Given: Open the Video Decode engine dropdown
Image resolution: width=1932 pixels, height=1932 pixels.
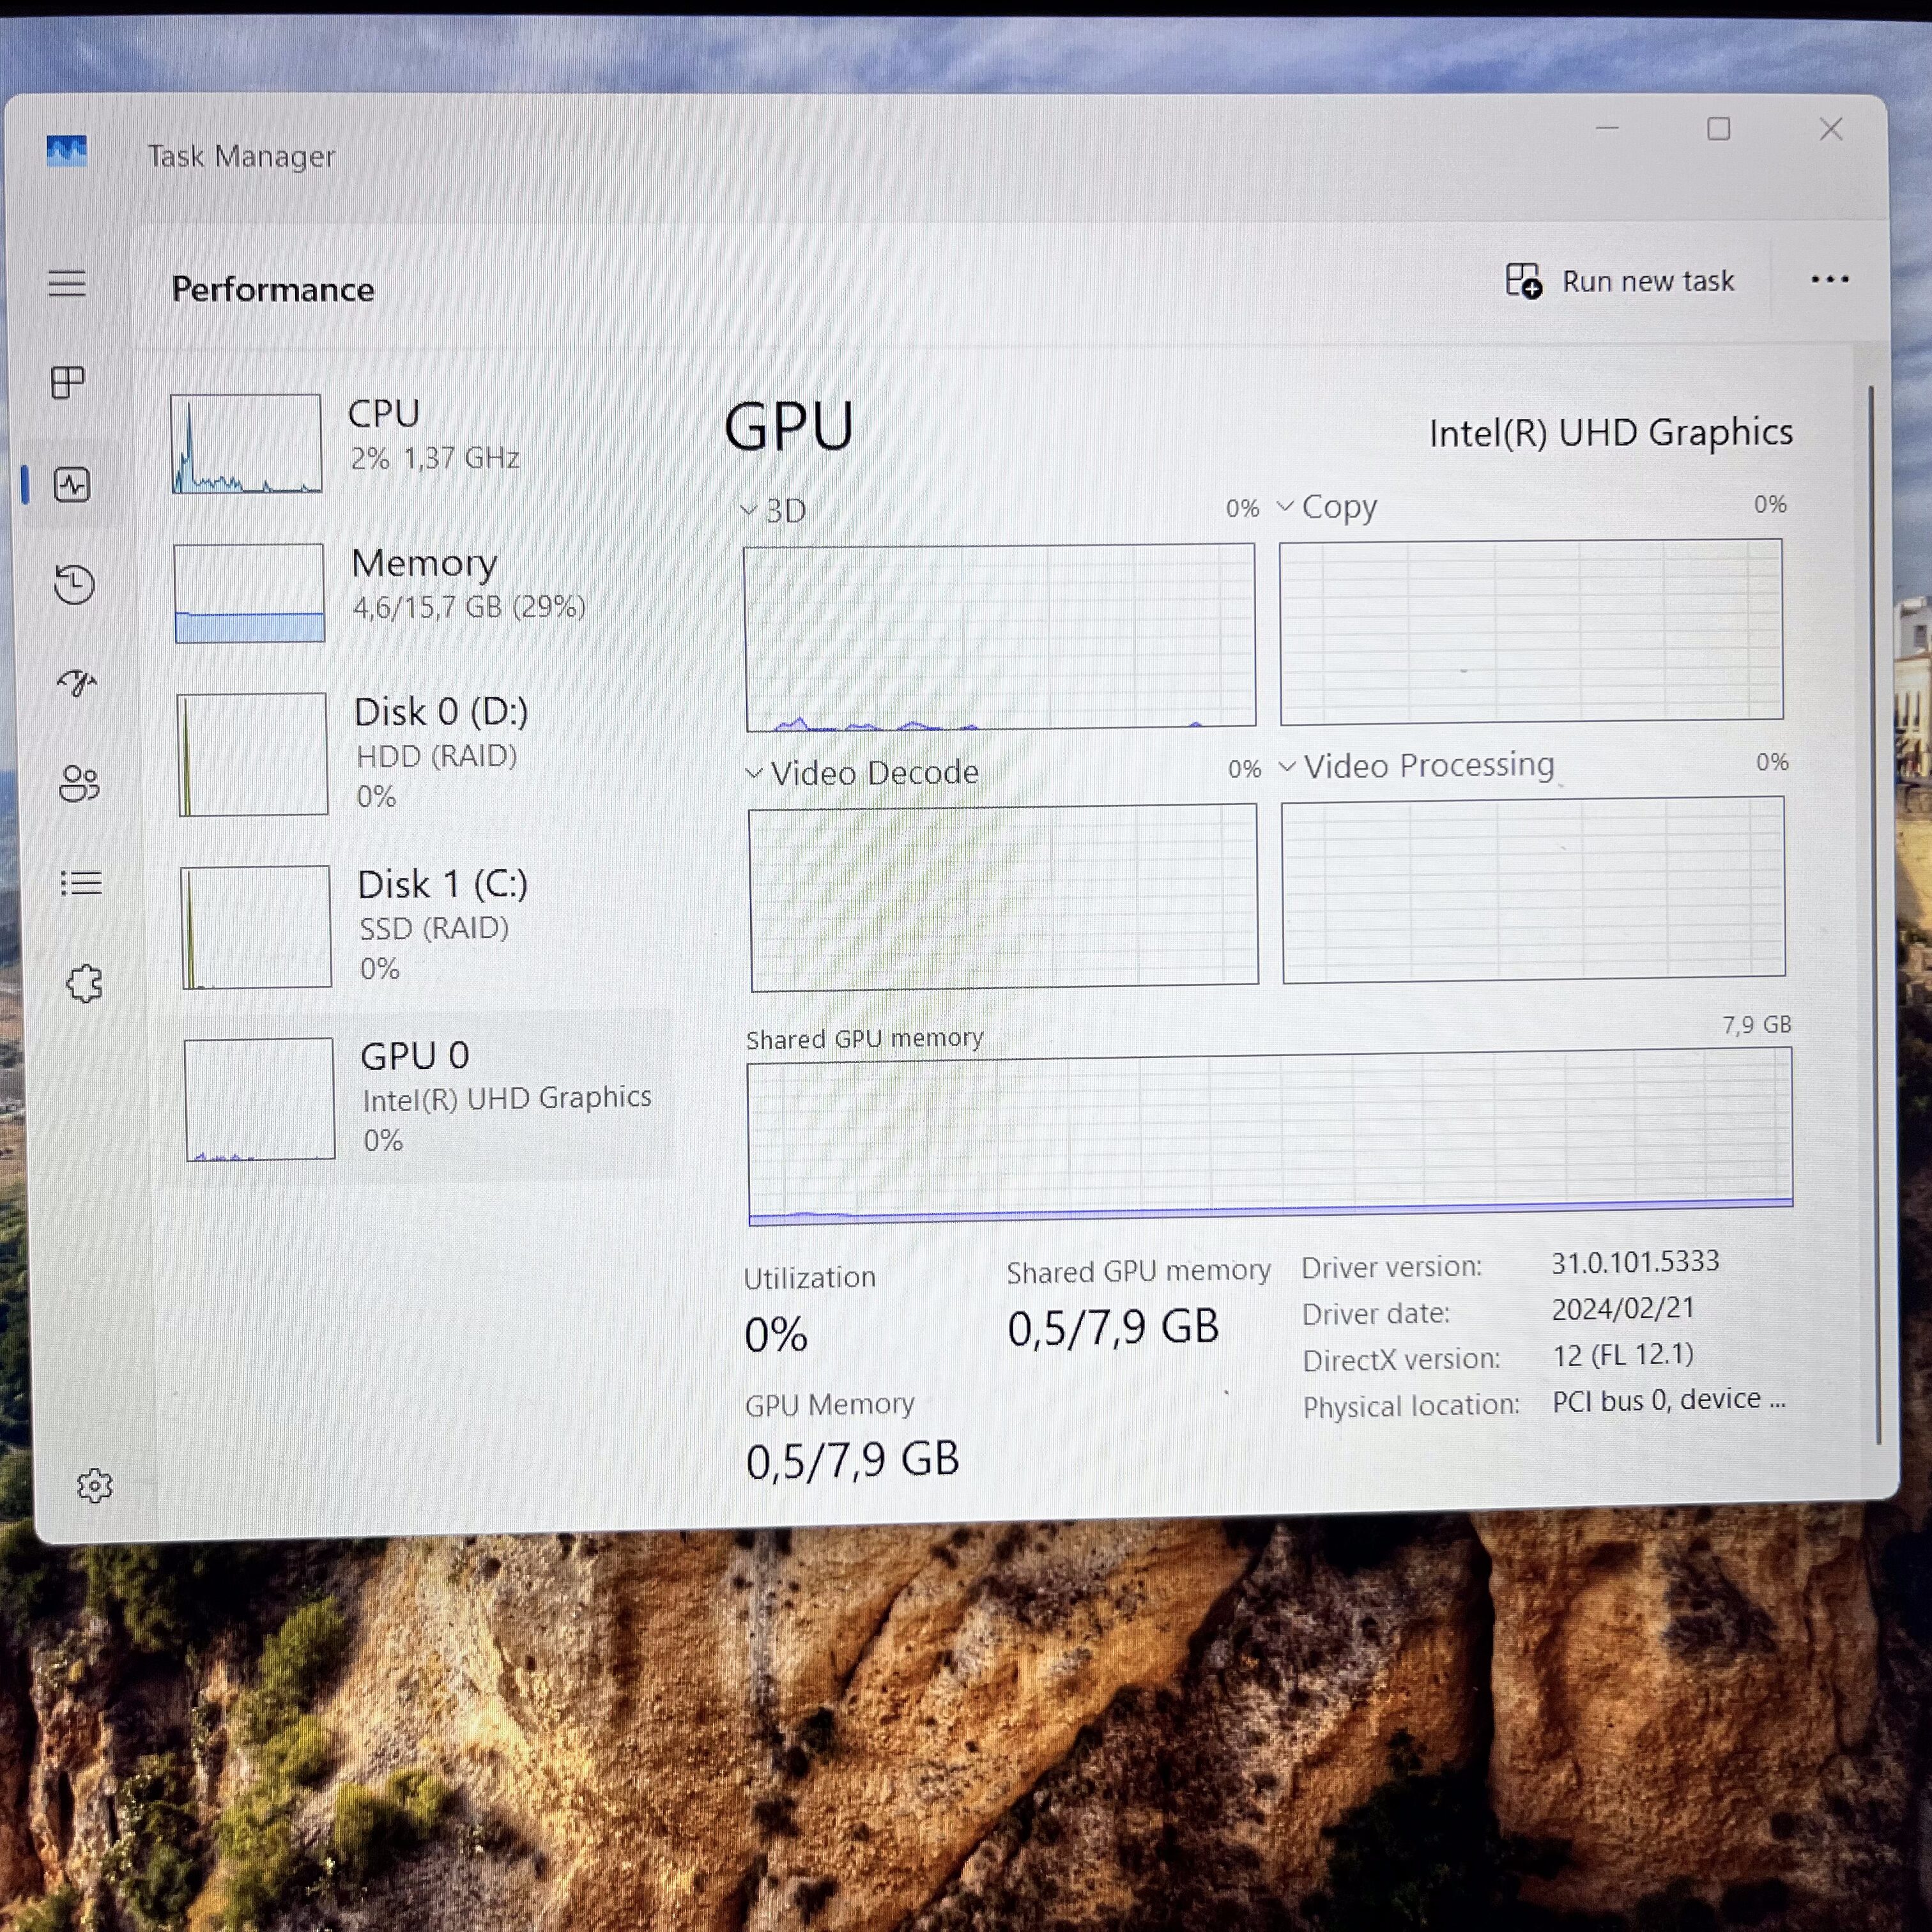Looking at the screenshot, I should 862,773.
